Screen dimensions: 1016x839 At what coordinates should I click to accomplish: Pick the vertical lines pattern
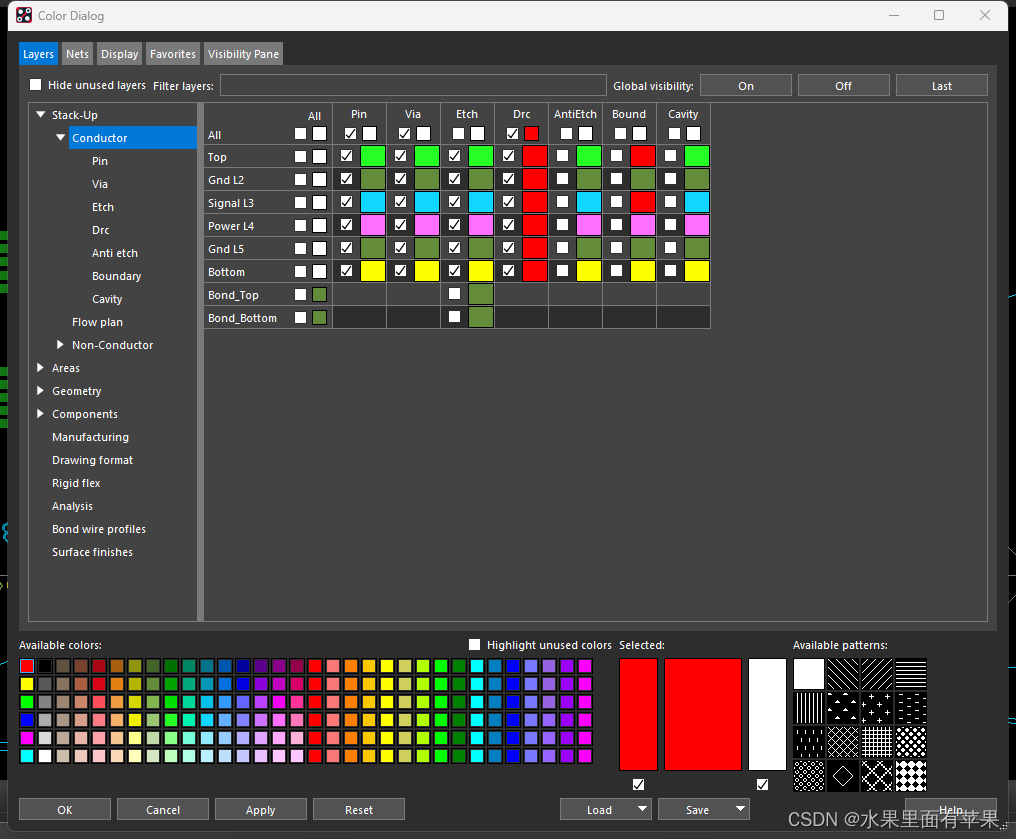809,708
